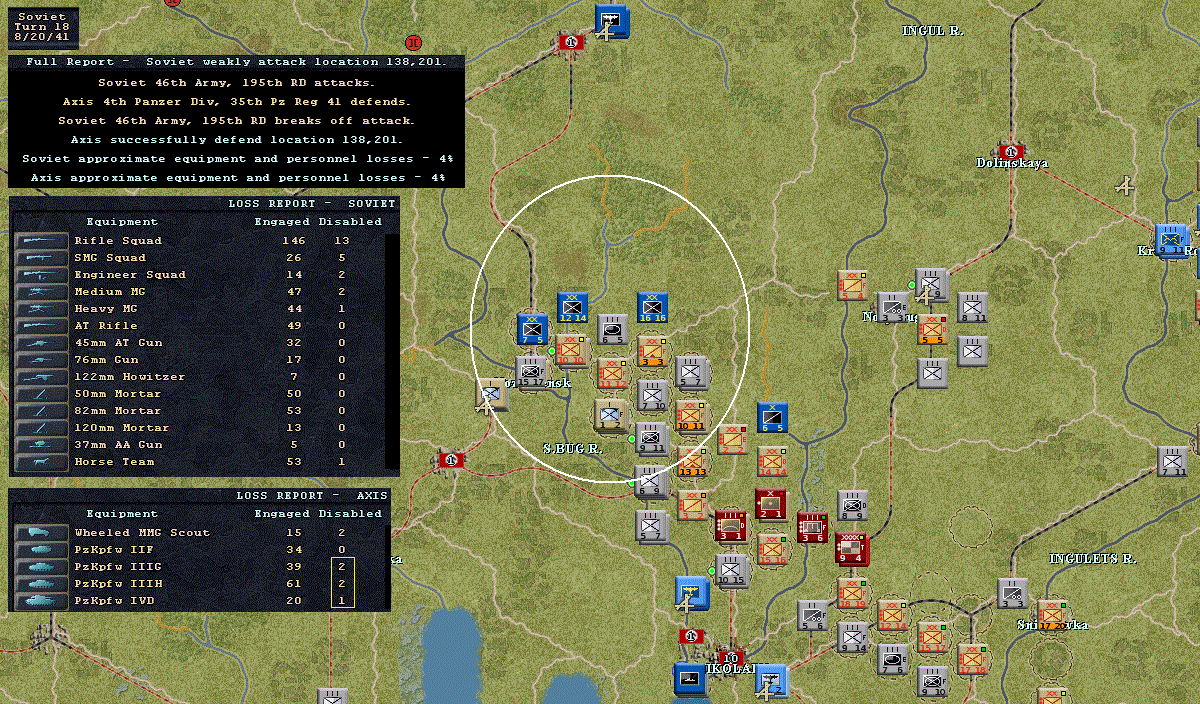Select the tan 18-19 rifle division counter
The image size is (1200, 704).
tap(852, 593)
